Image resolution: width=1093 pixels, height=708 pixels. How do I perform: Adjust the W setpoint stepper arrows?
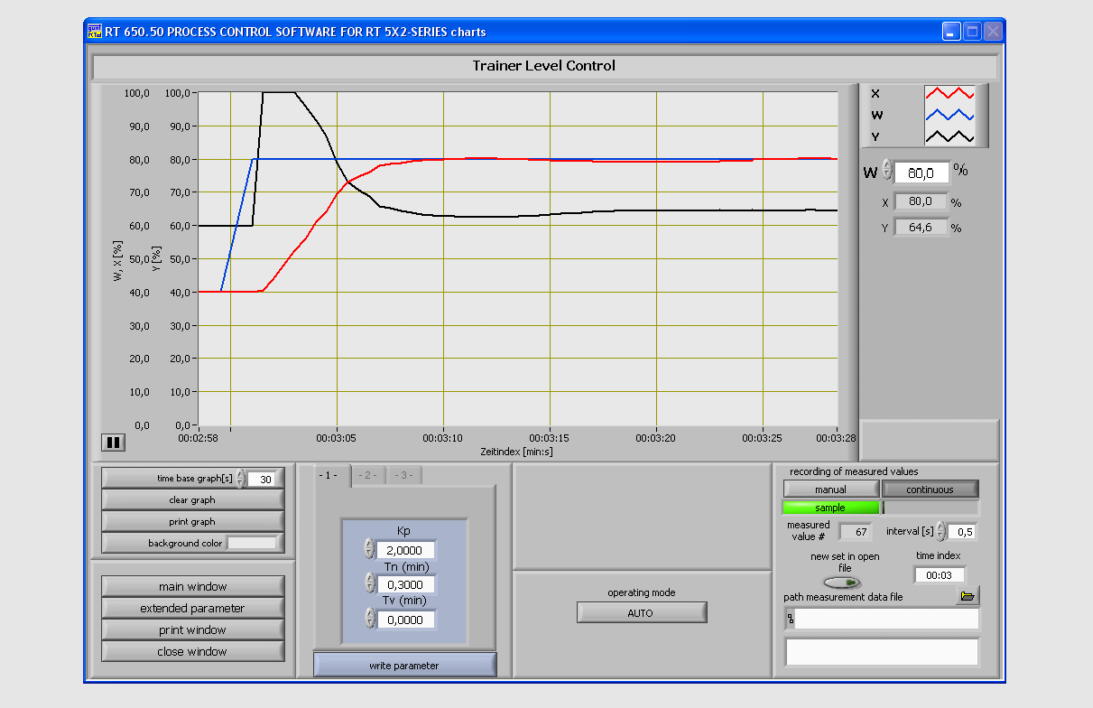(886, 172)
